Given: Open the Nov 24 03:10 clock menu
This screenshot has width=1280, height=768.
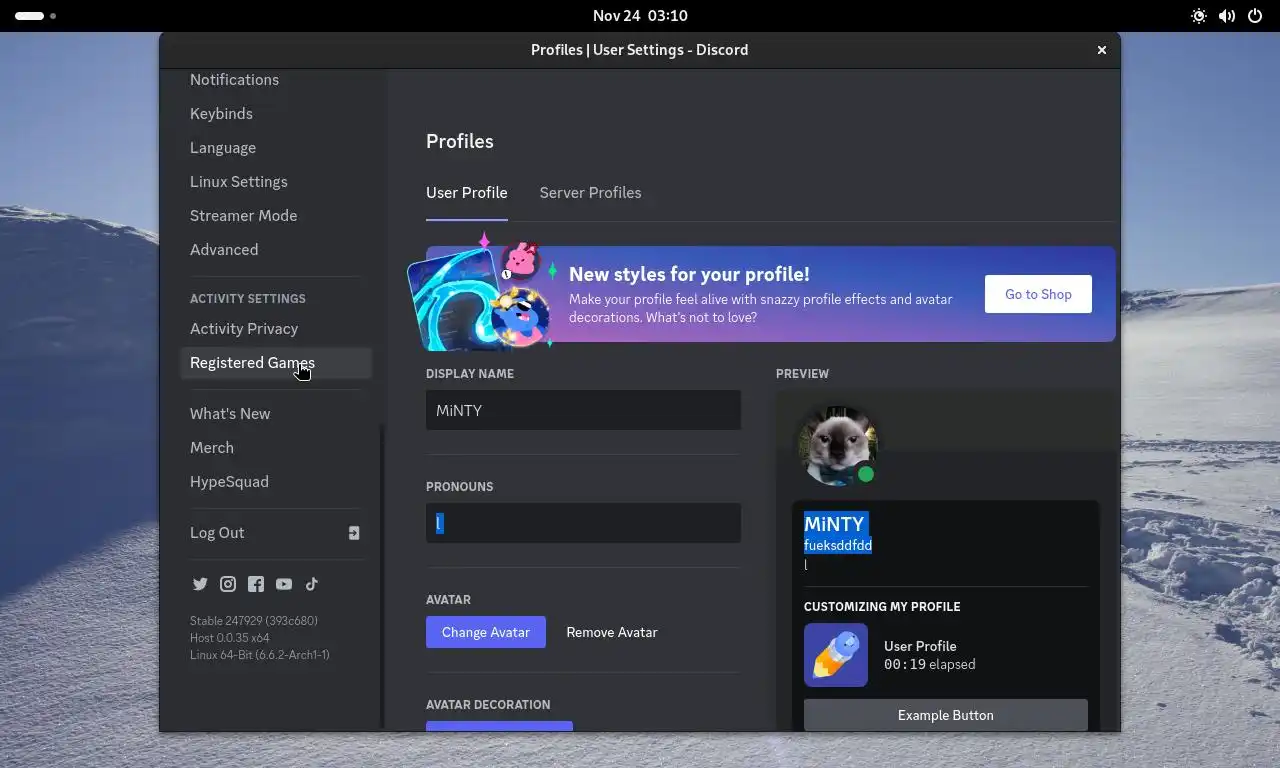Looking at the screenshot, I should [x=640, y=16].
